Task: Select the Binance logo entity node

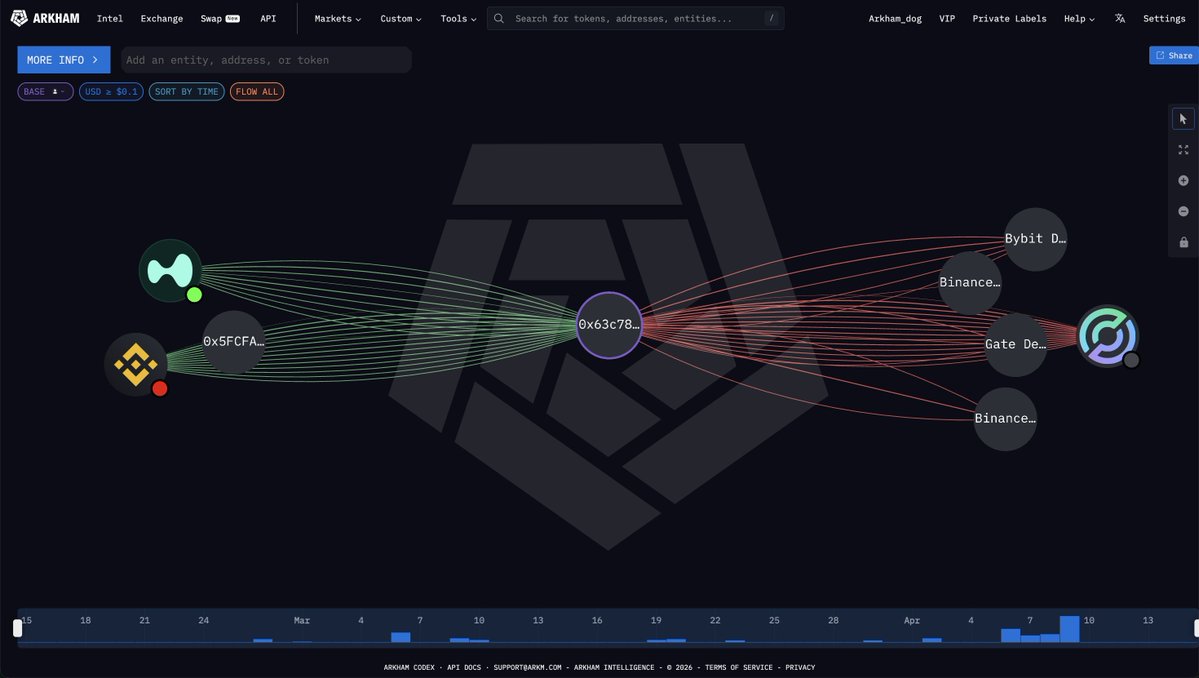Action: 135,365
